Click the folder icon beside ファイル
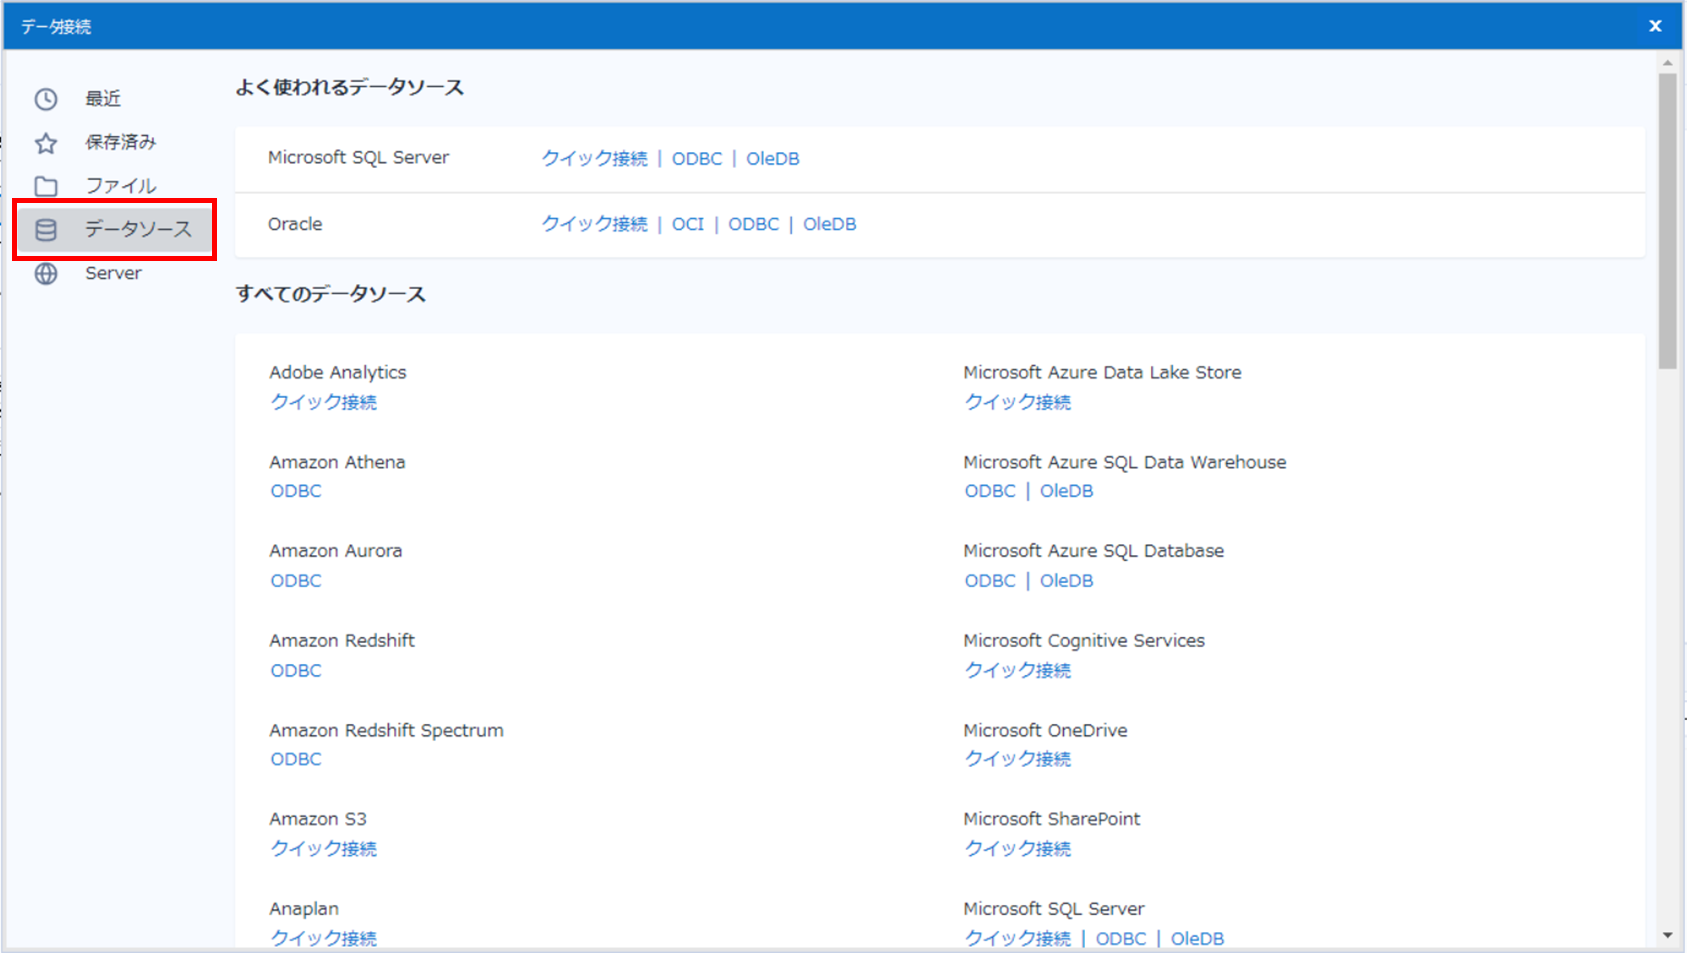Image resolution: width=1687 pixels, height=953 pixels. tap(46, 186)
